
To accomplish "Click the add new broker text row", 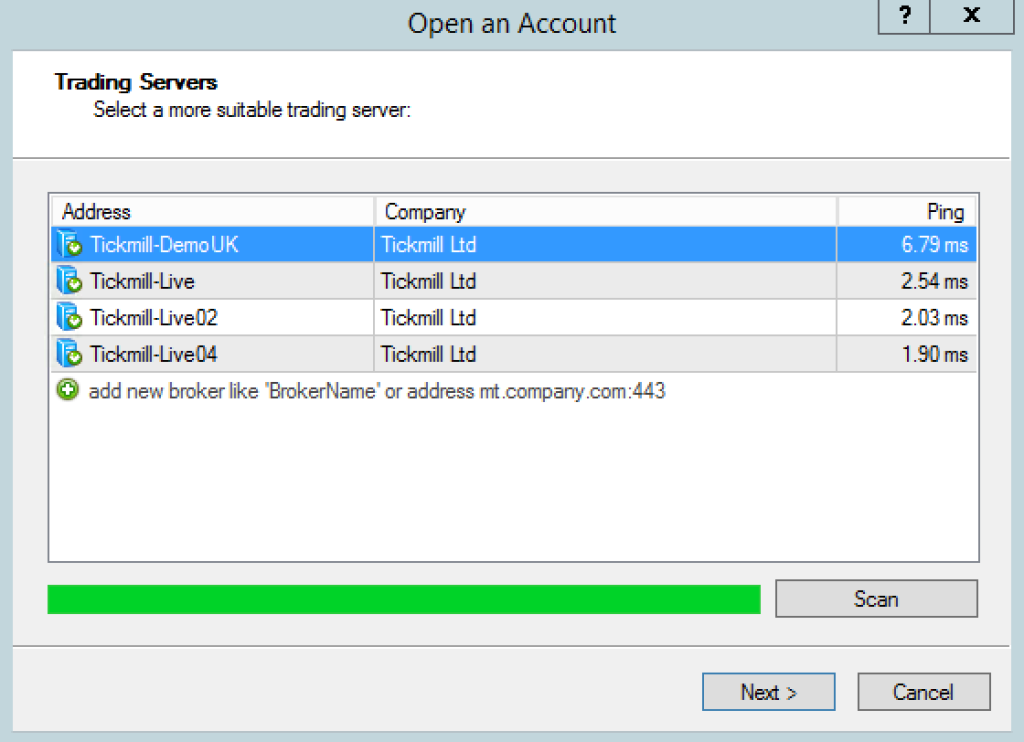I will [377, 391].
